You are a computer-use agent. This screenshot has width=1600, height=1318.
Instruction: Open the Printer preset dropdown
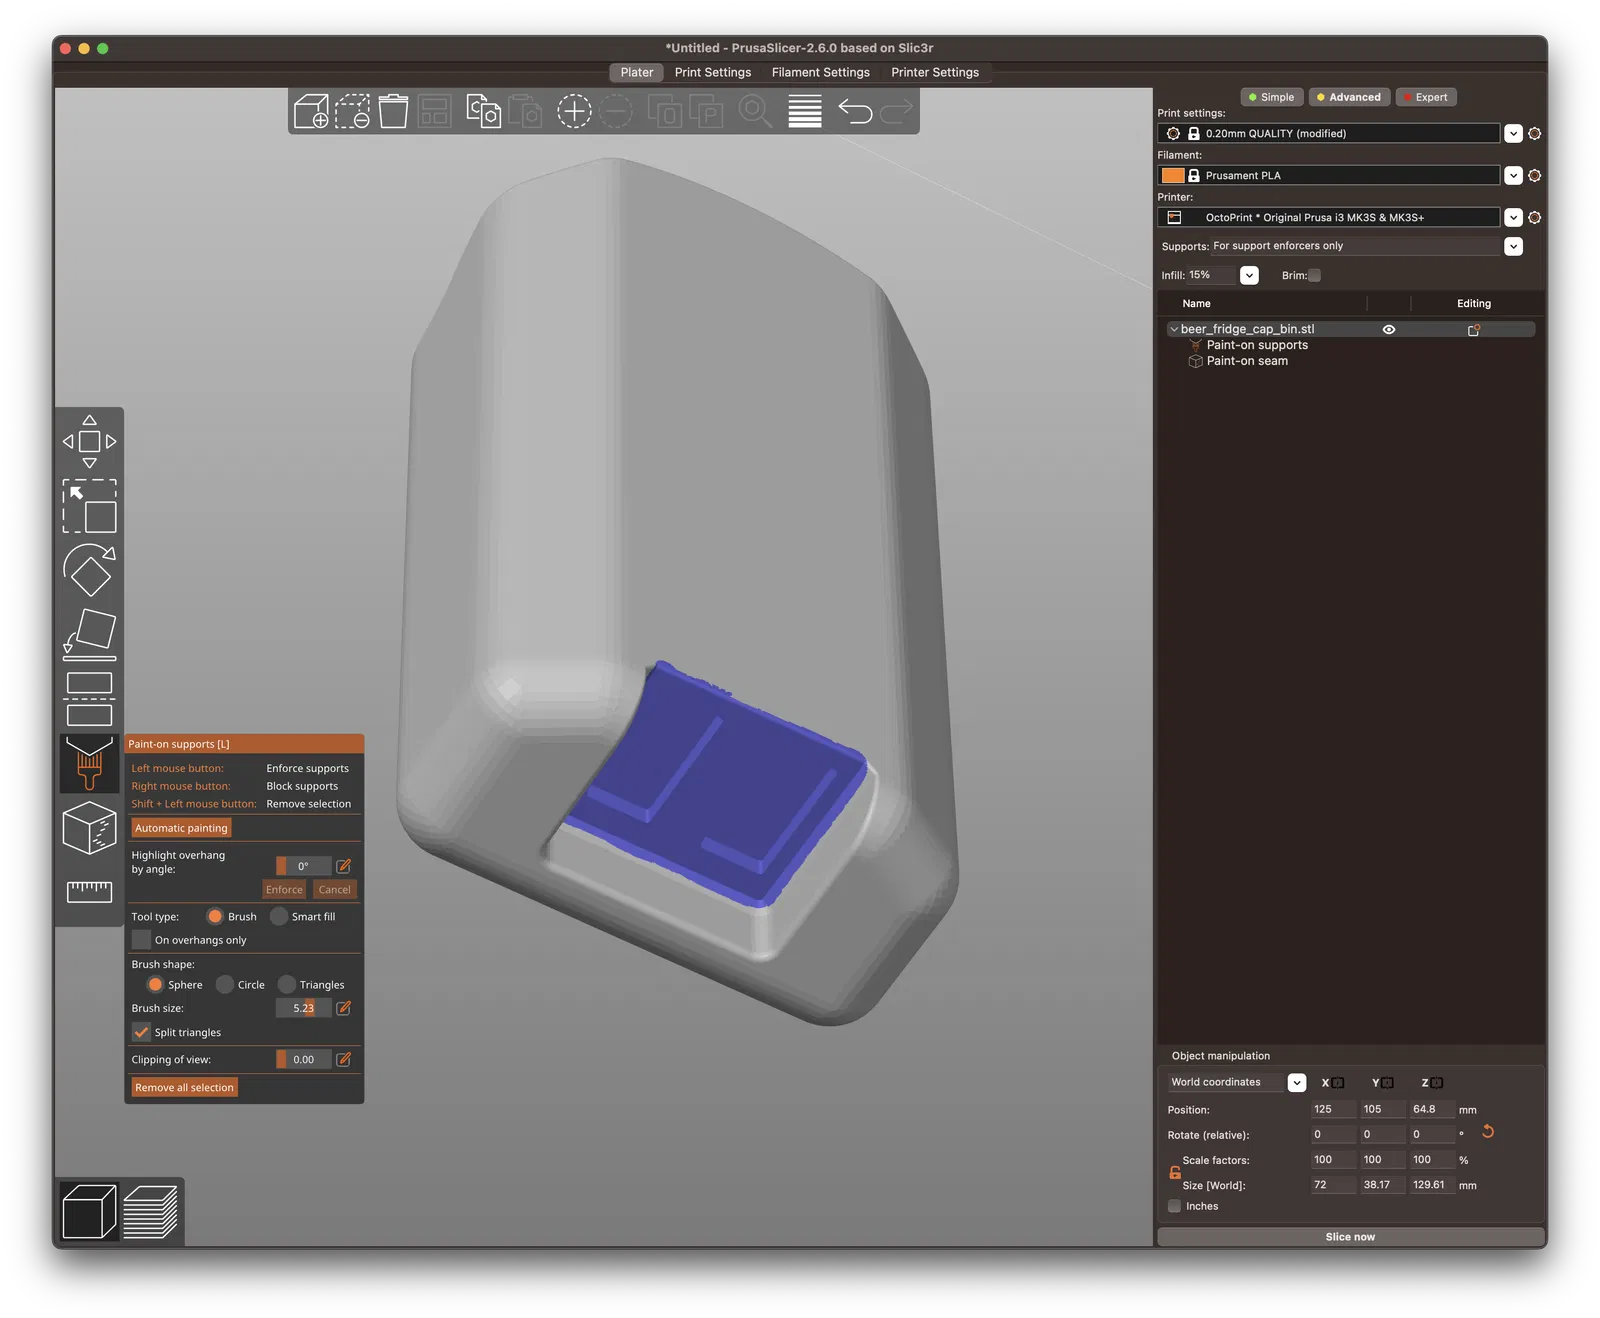point(1513,218)
